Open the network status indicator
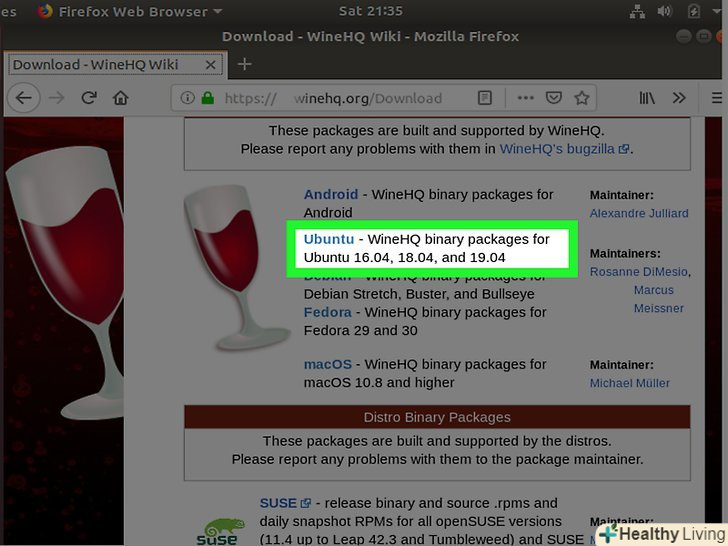Viewport: 728px width, 546px height. tap(637, 11)
